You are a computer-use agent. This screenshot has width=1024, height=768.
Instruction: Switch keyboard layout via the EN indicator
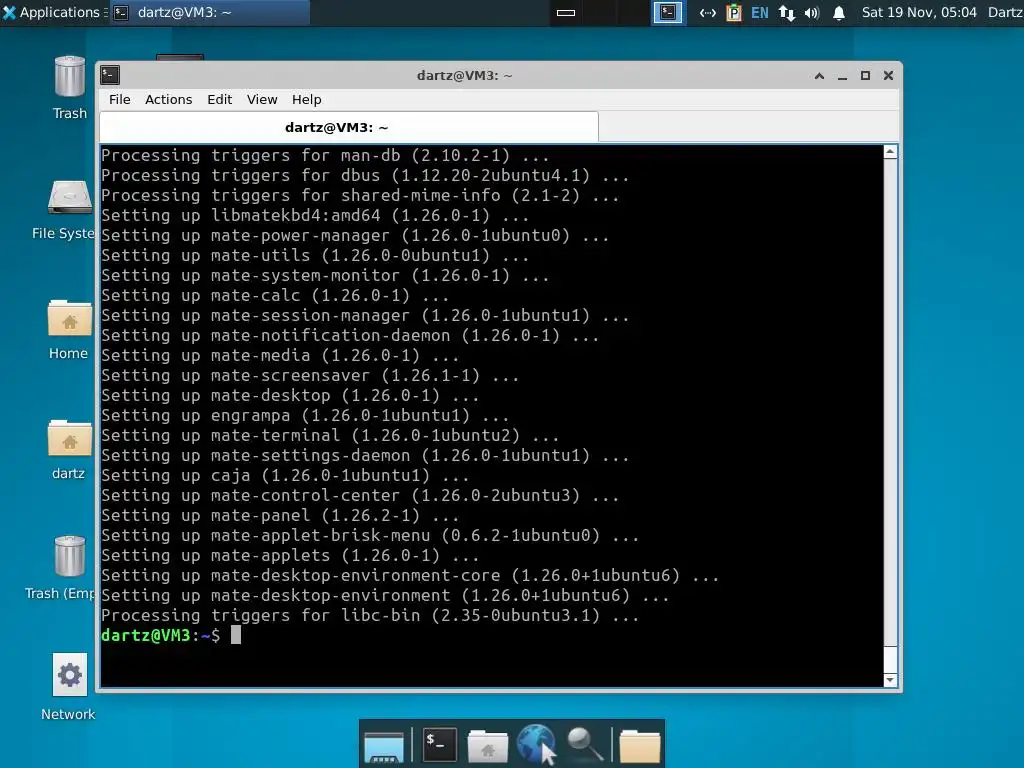(x=760, y=12)
